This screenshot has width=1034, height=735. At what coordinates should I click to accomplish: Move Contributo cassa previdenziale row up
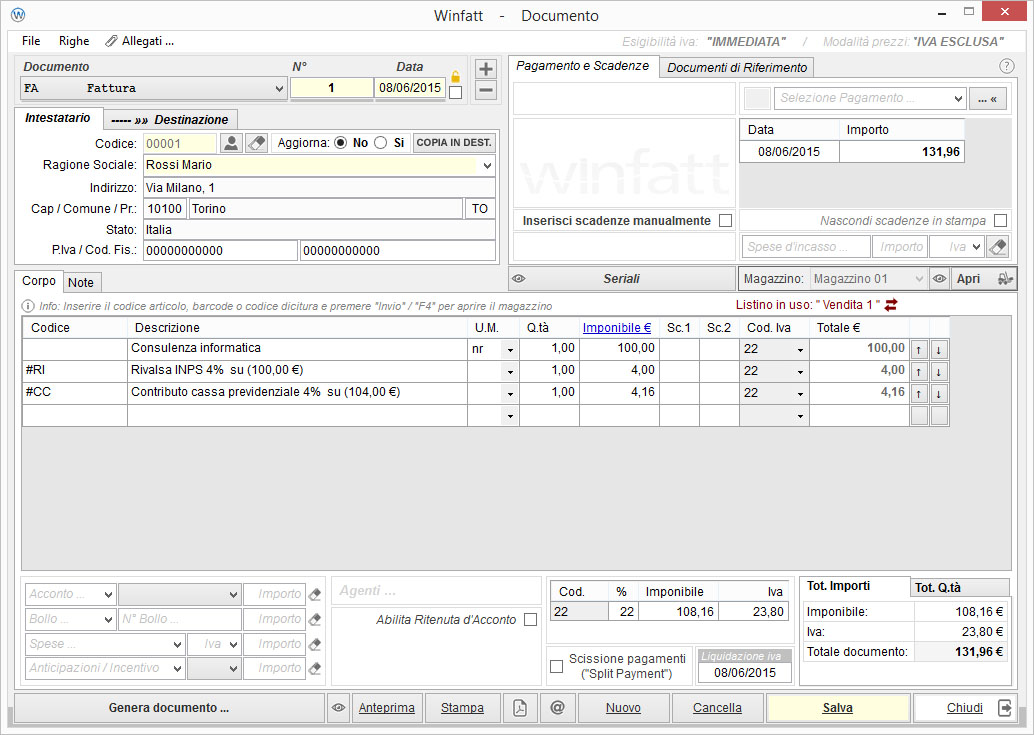(x=919, y=394)
